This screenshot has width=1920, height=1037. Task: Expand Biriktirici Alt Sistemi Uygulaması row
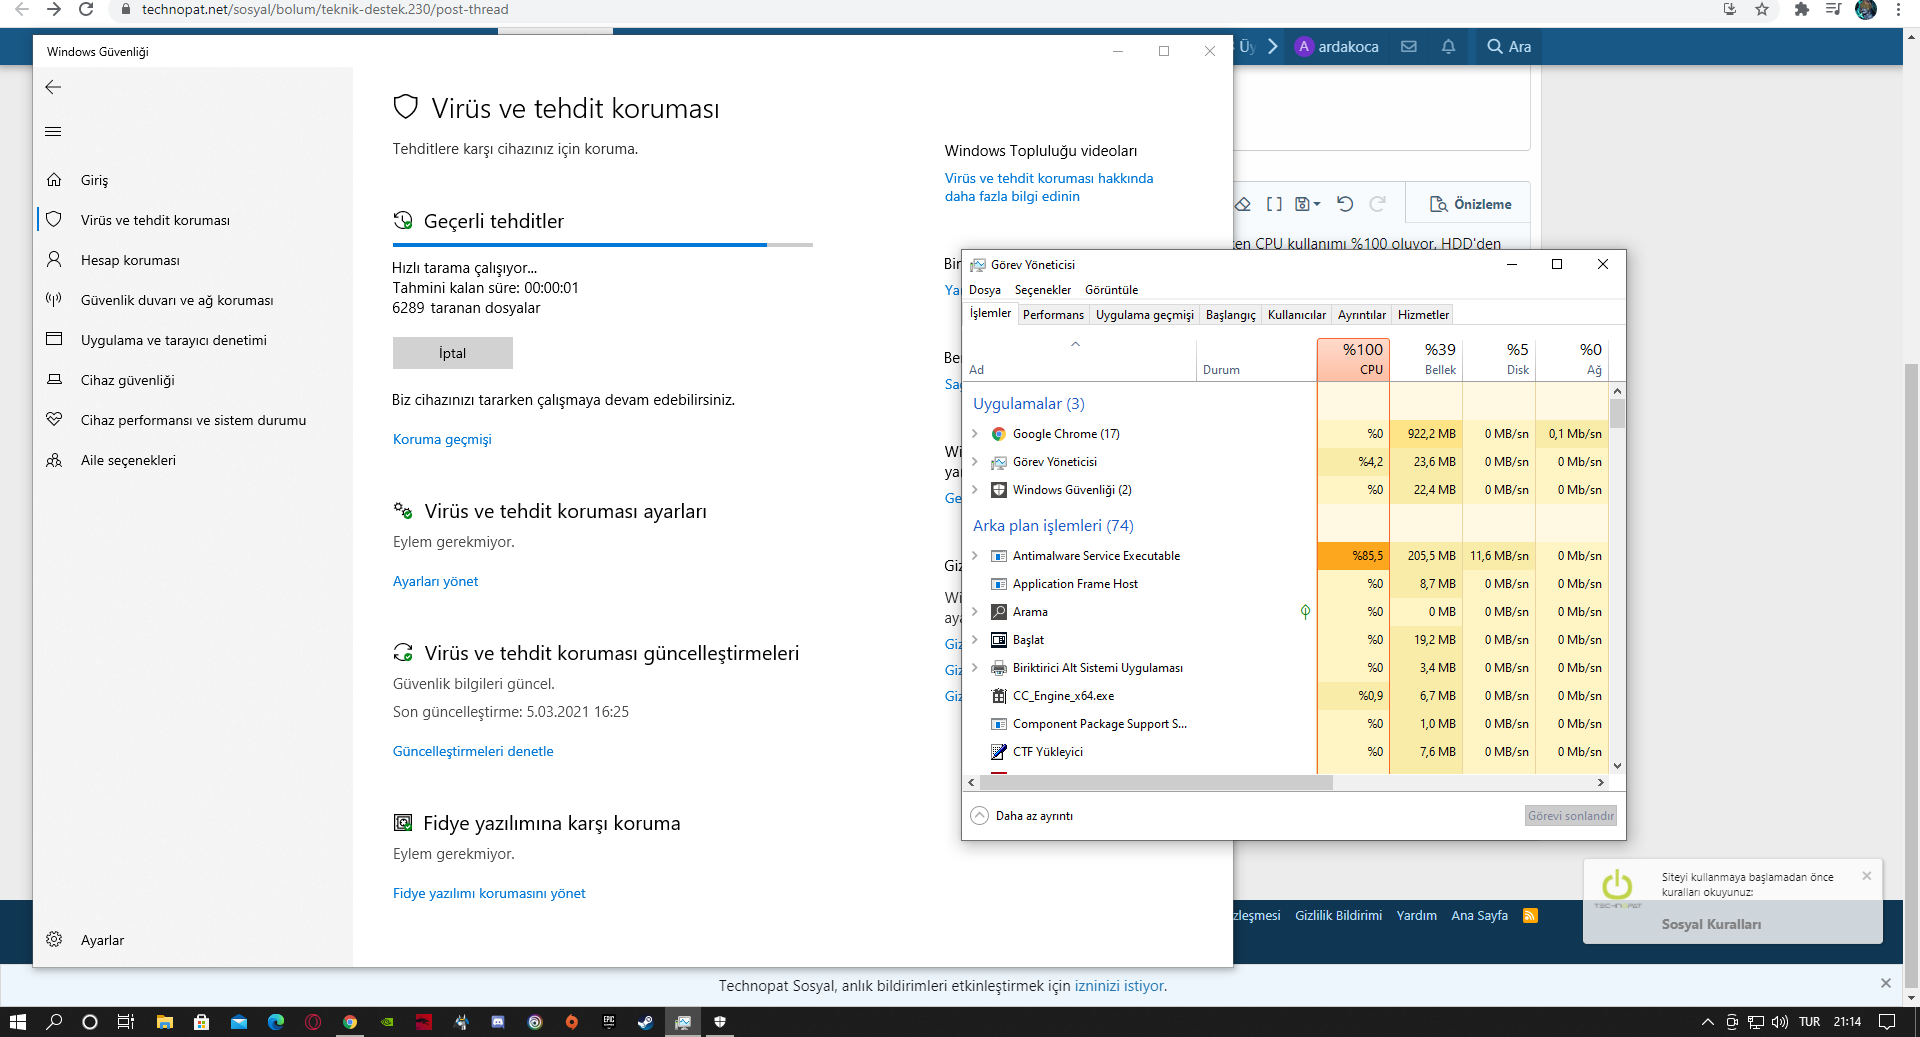(x=975, y=668)
